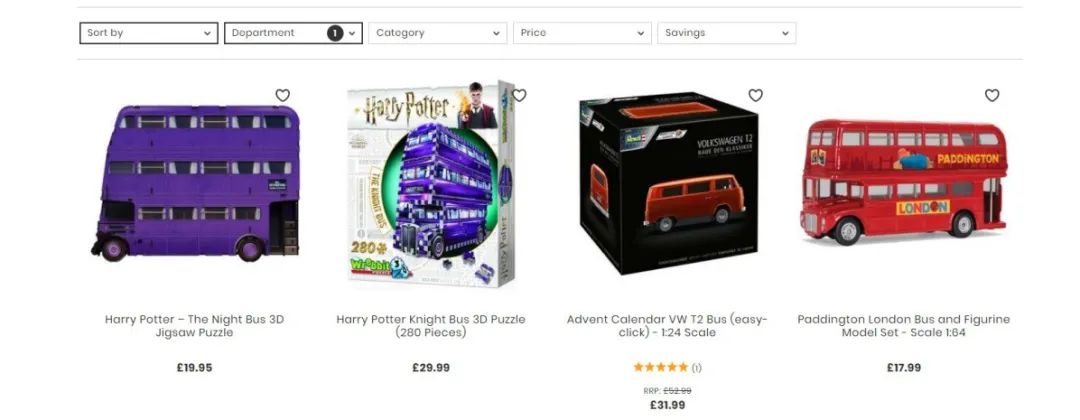
Task: Open Paddington London Bus and Figurine Model link
Action: coord(904,326)
